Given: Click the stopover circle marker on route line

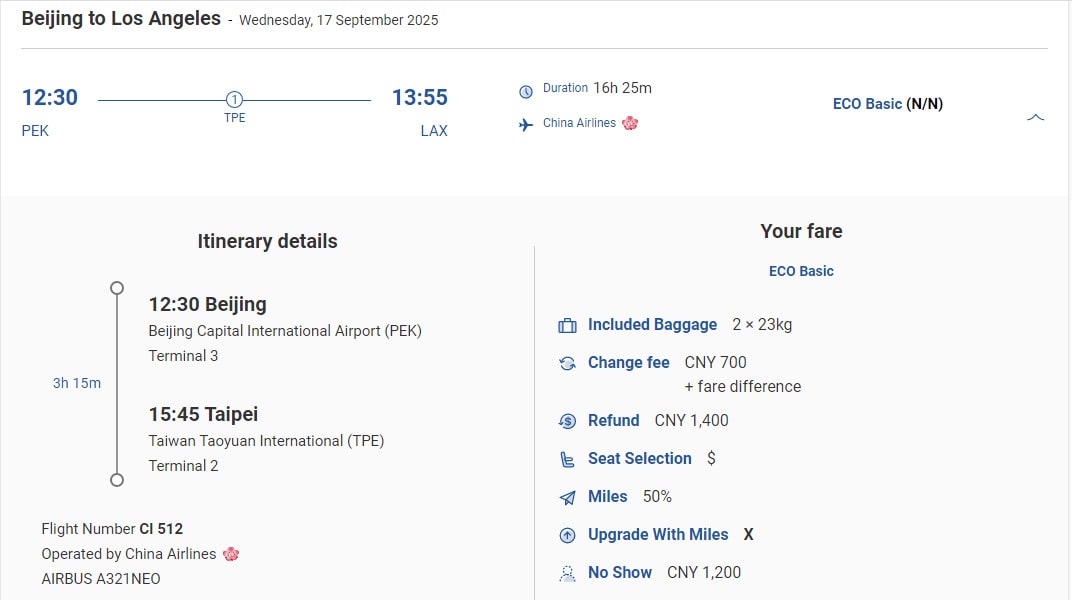Looking at the screenshot, I should 234,99.
